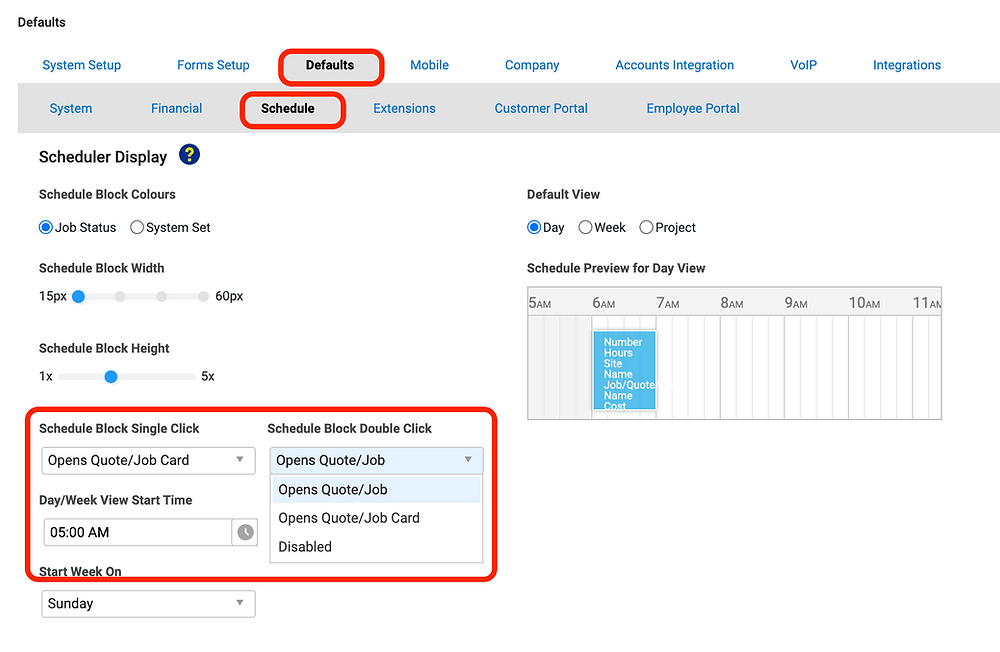
Task: Select Day default view radio
Action: pyautogui.click(x=534, y=228)
